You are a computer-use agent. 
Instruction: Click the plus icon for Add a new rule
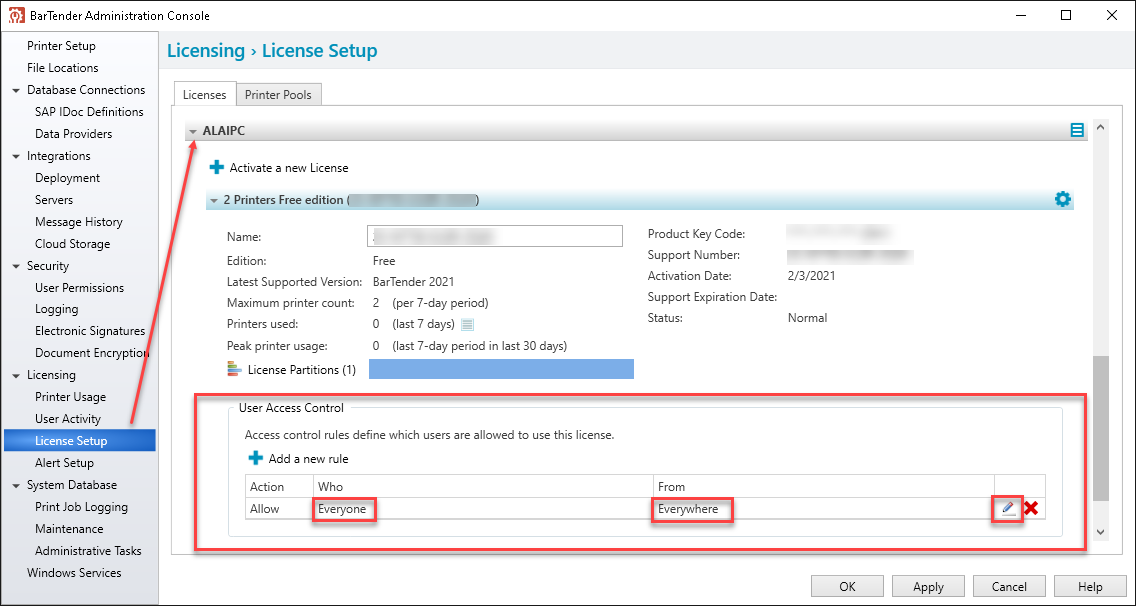[255, 458]
